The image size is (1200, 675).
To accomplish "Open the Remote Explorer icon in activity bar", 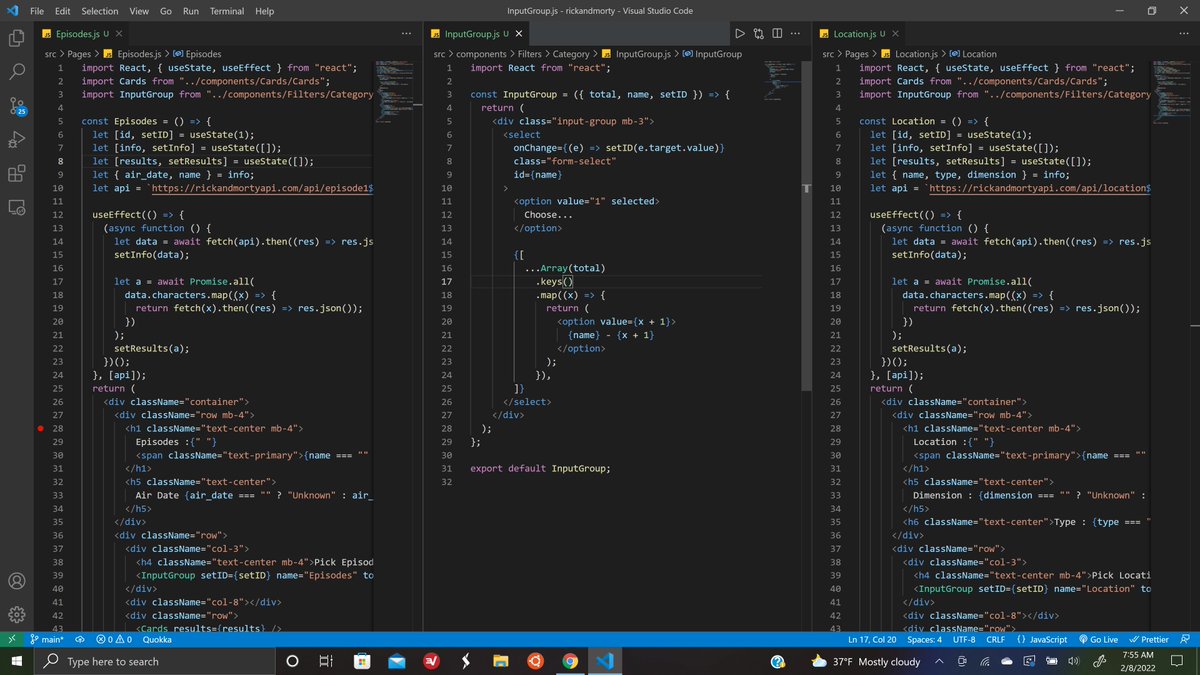I will click(16, 207).
